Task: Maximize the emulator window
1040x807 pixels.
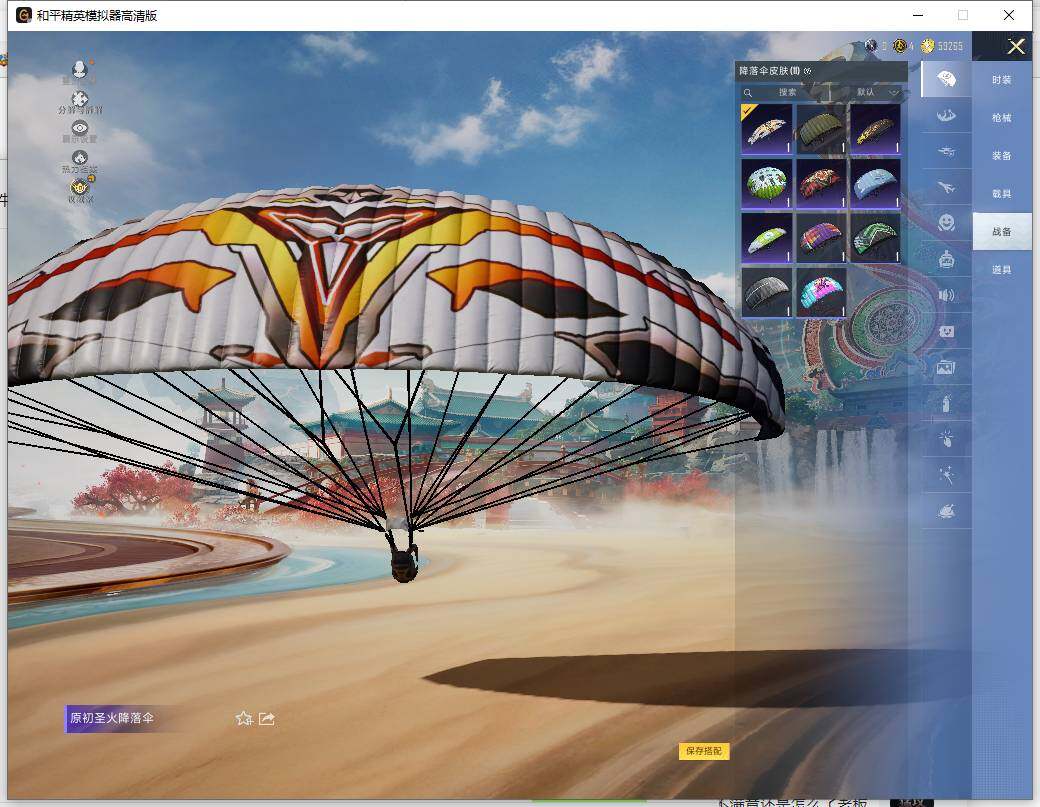Action: [963, 15]
